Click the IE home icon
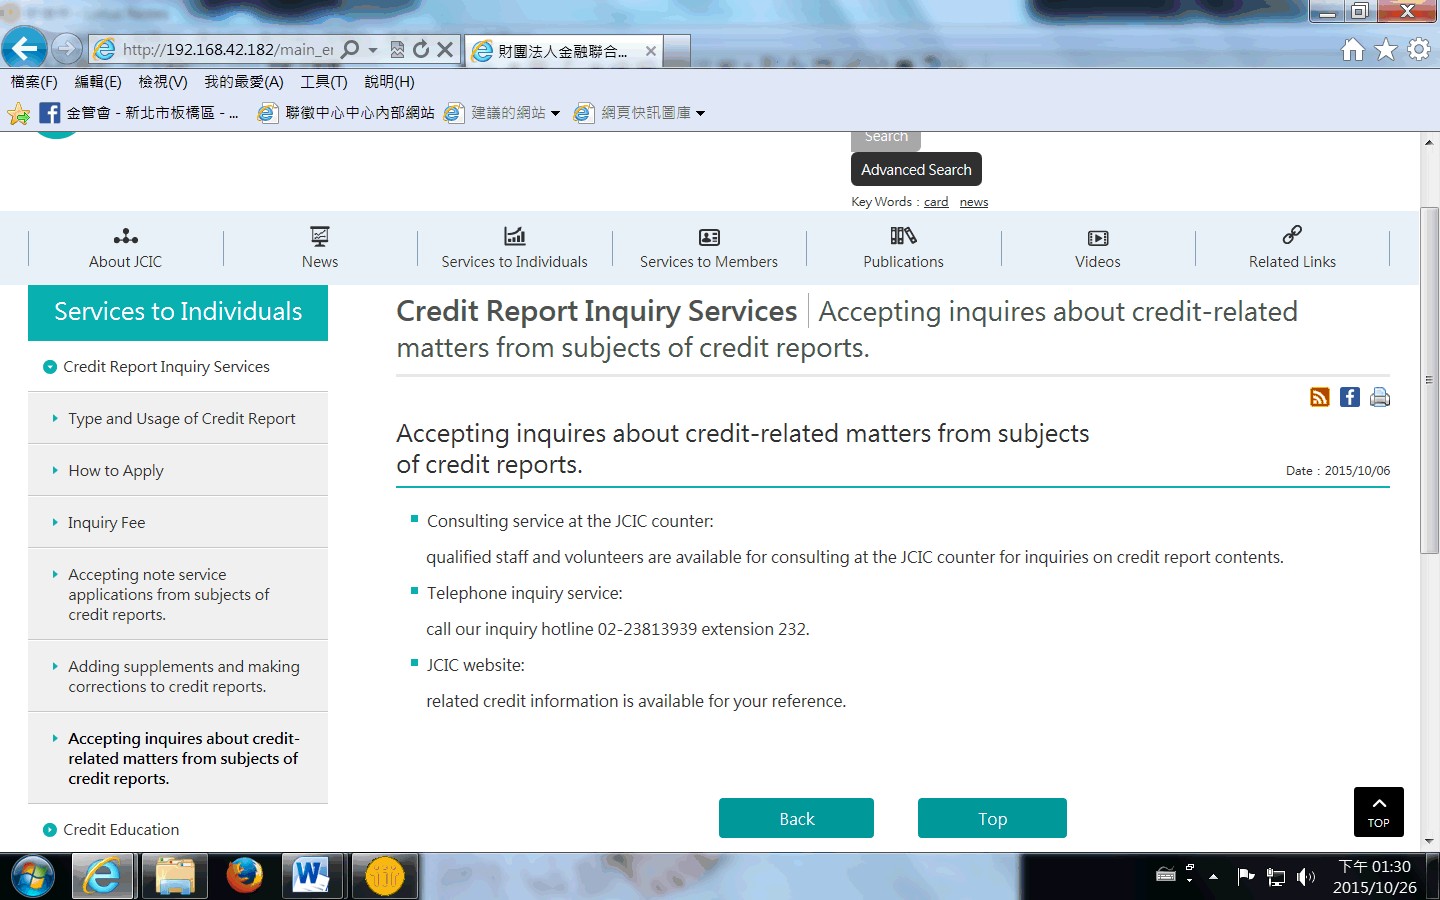 pos(1352,49)
